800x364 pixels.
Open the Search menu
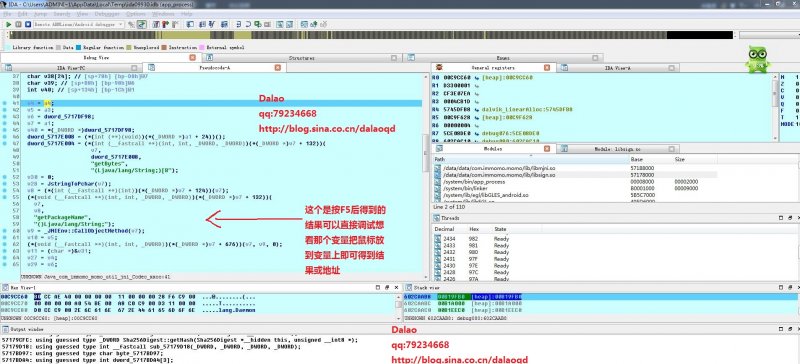coord(62,14)
